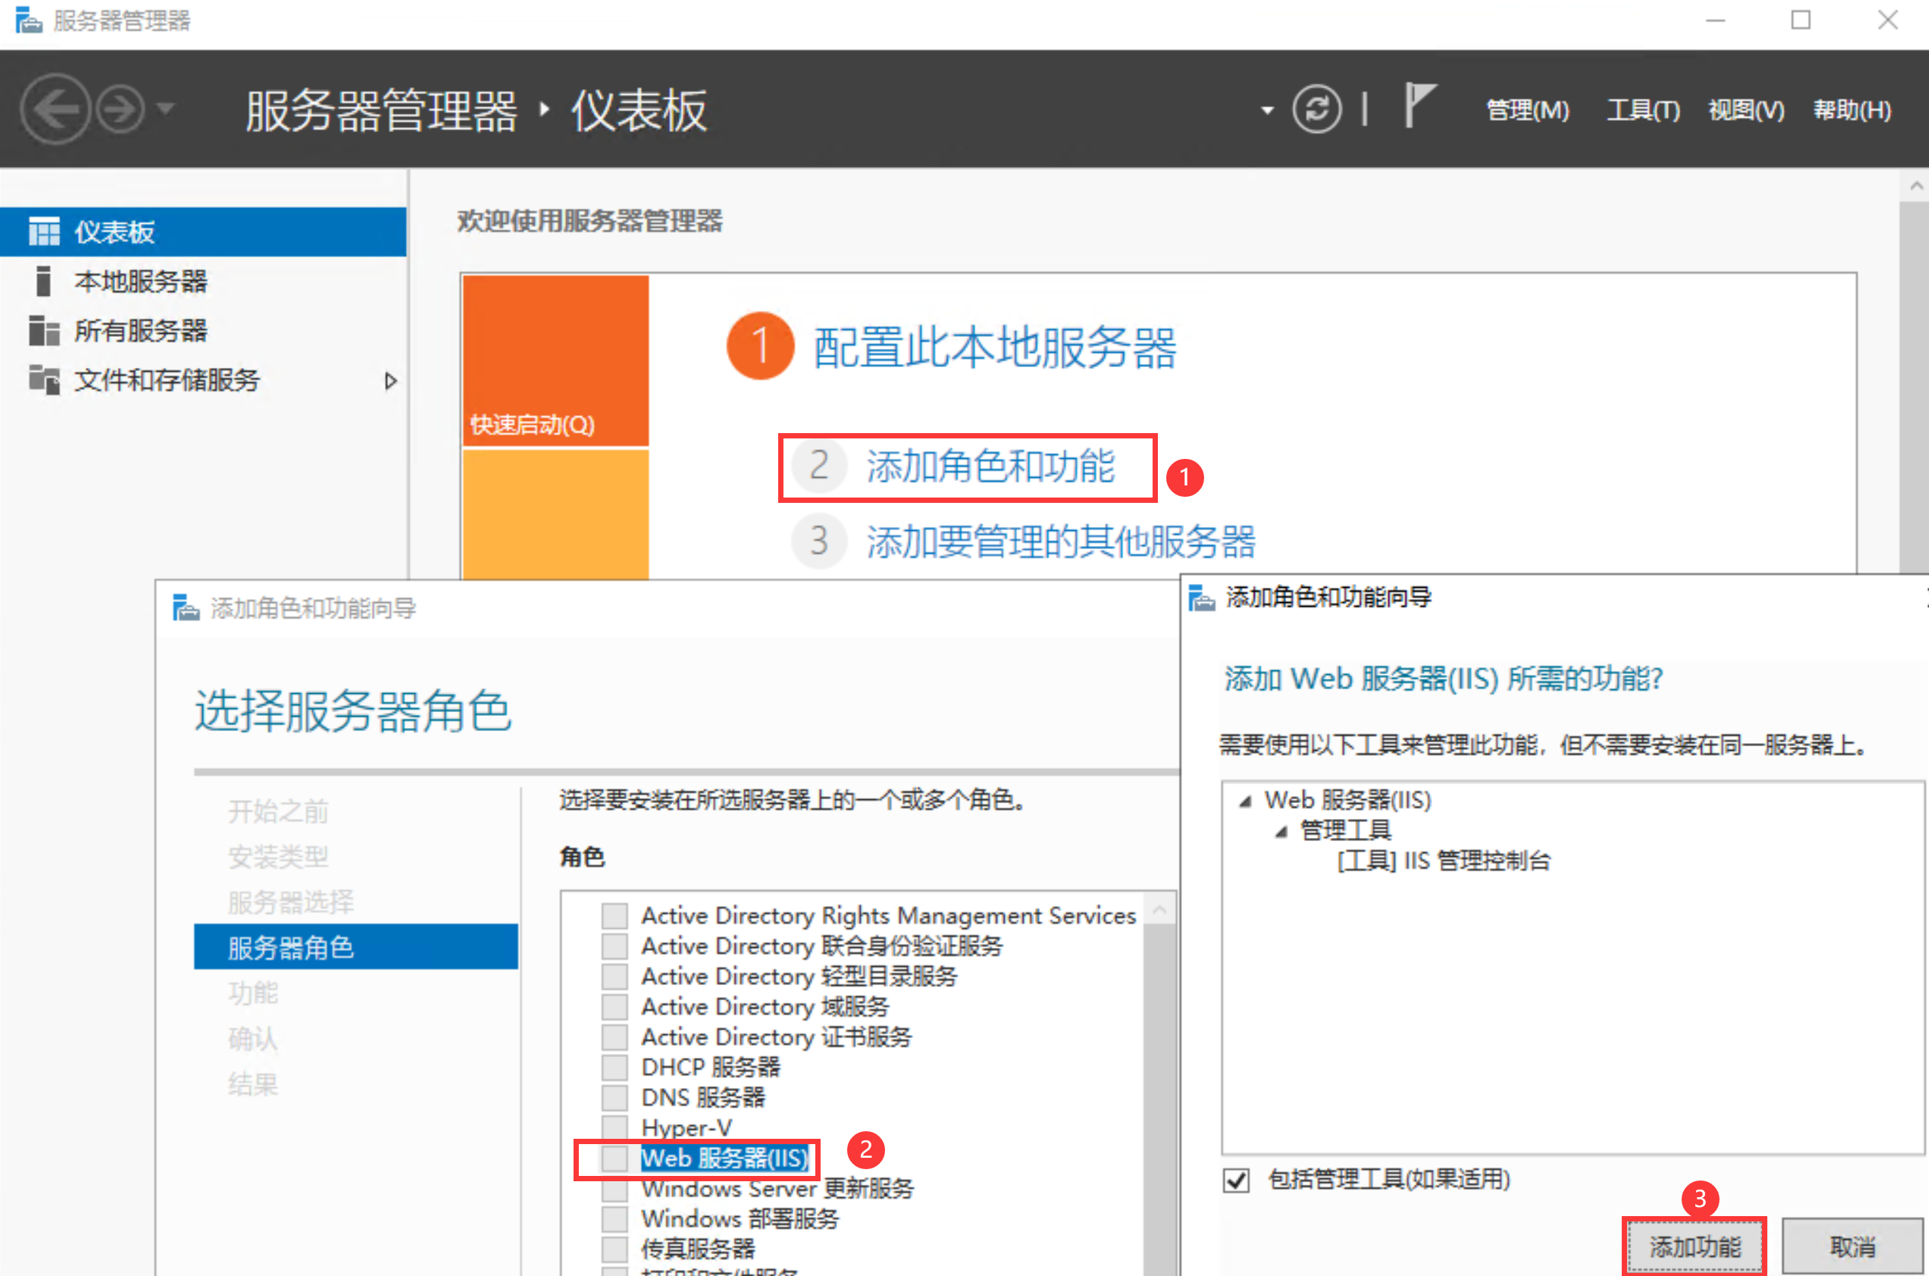Select the 本地服务器 sidebar icon
1929x1276 pixels.
[x=43, y=281]
